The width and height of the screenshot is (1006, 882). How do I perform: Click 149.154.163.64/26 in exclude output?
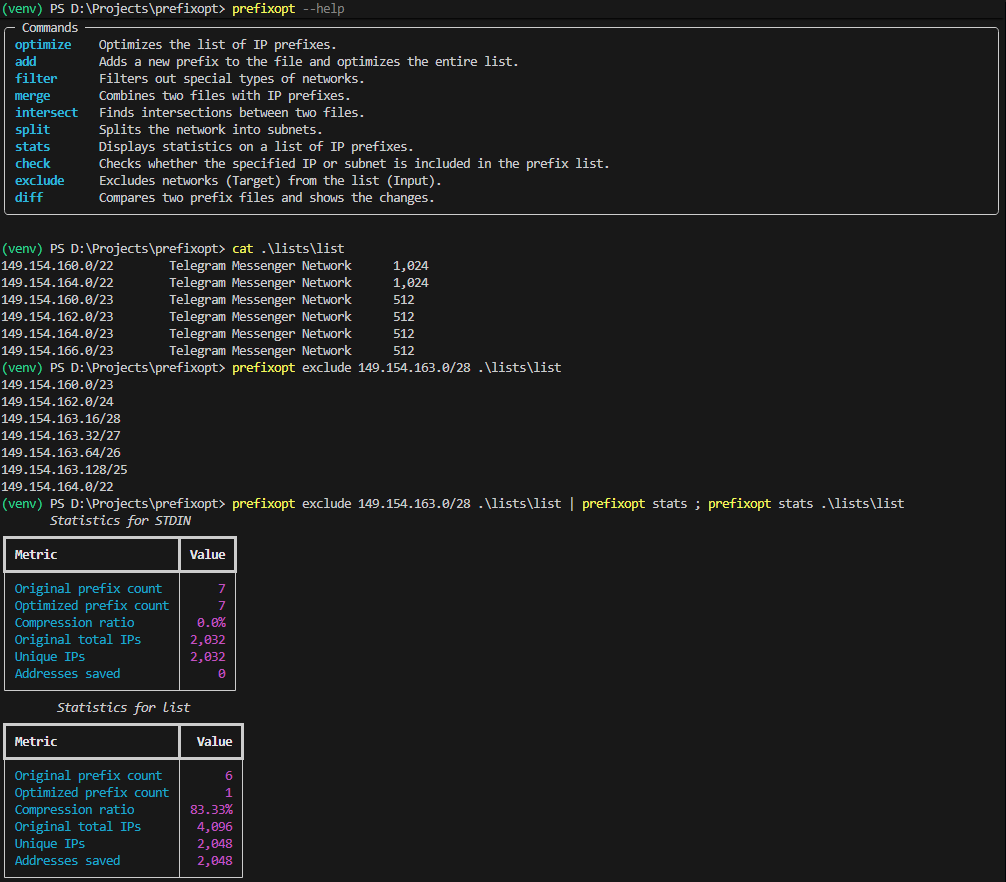61,453
